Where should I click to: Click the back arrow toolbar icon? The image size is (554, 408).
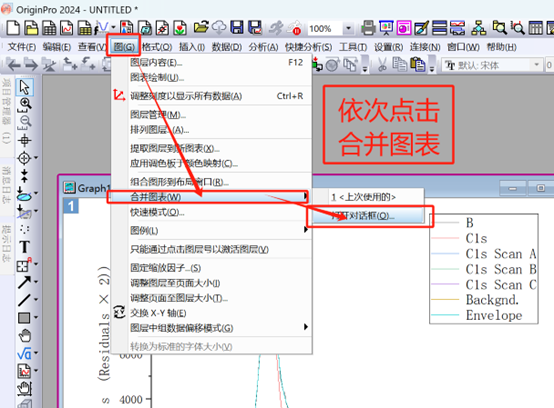[x=13, y=65]
